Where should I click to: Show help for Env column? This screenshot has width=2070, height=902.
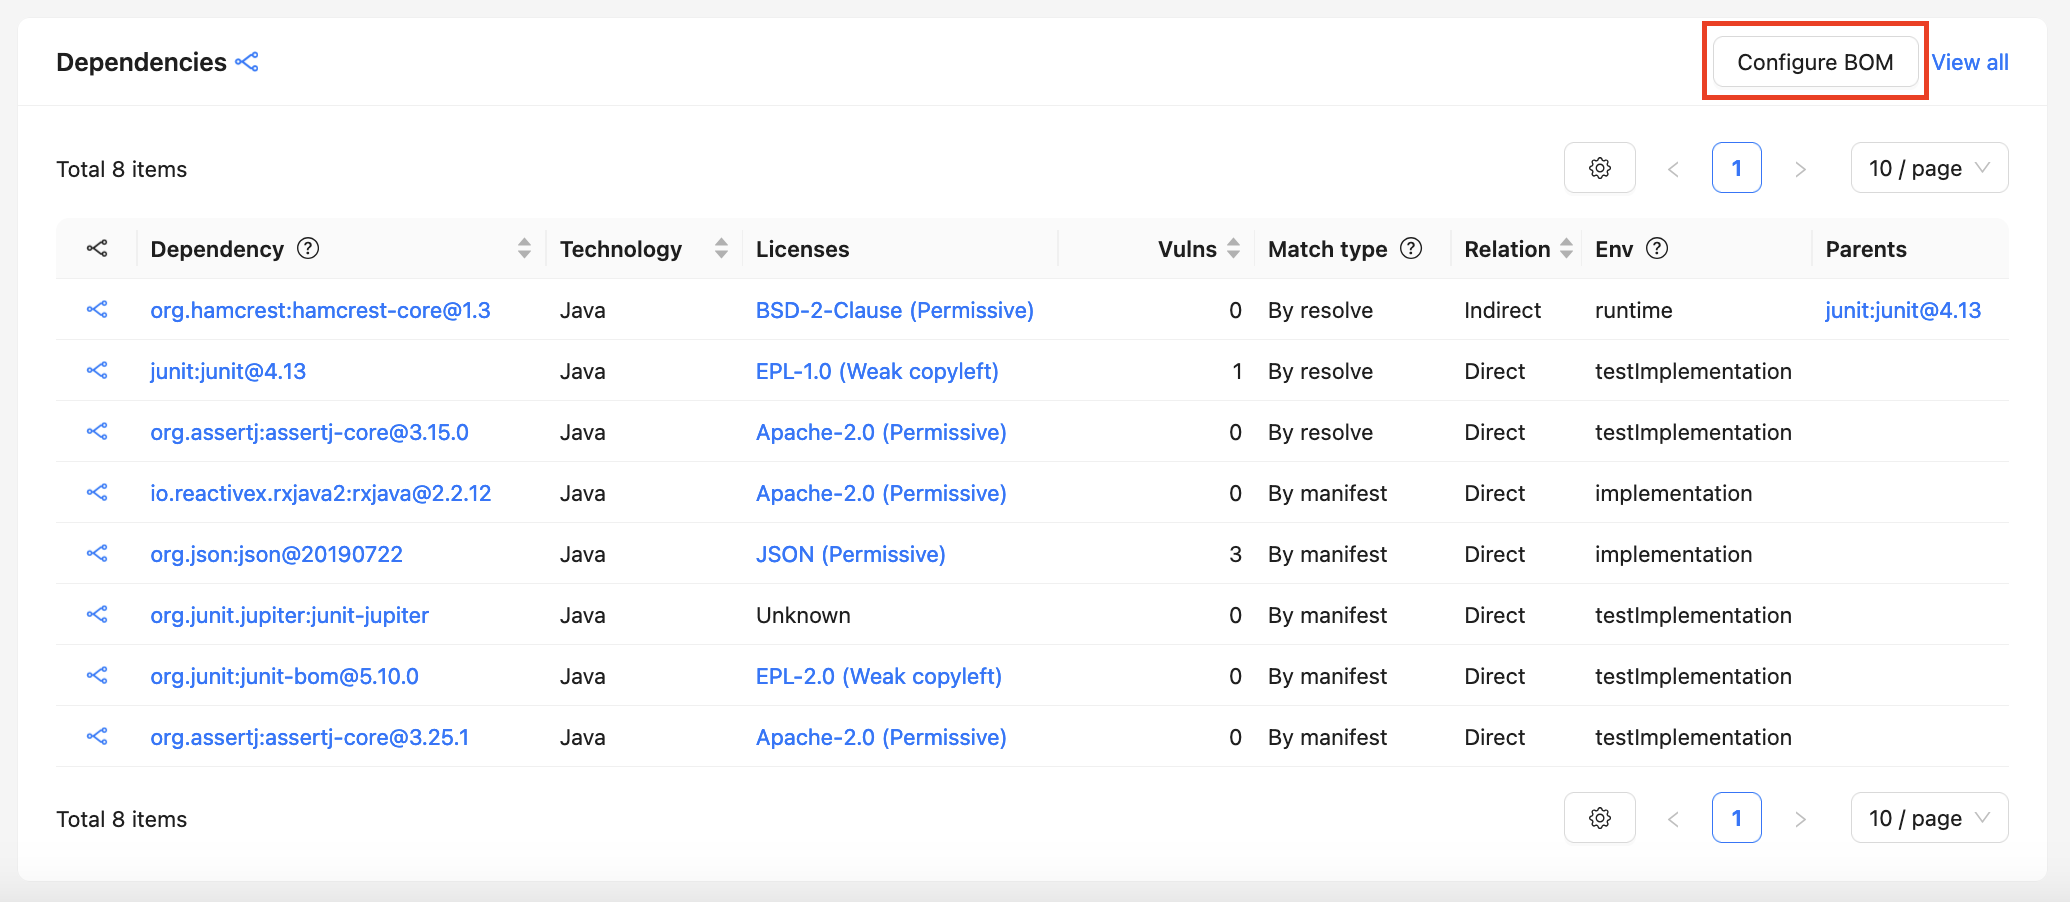click(x=1657, y=248)
